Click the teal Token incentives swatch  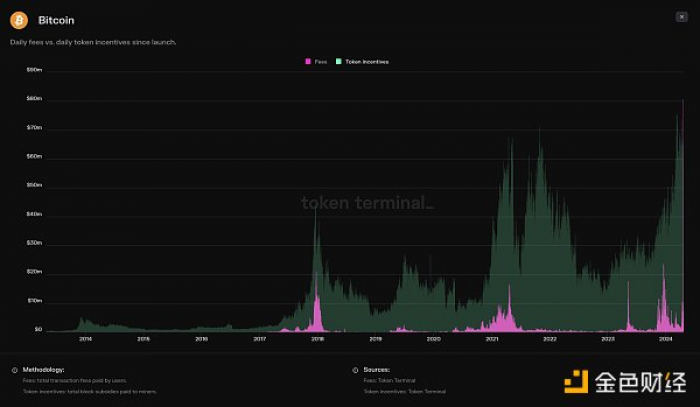coord(338,62)
